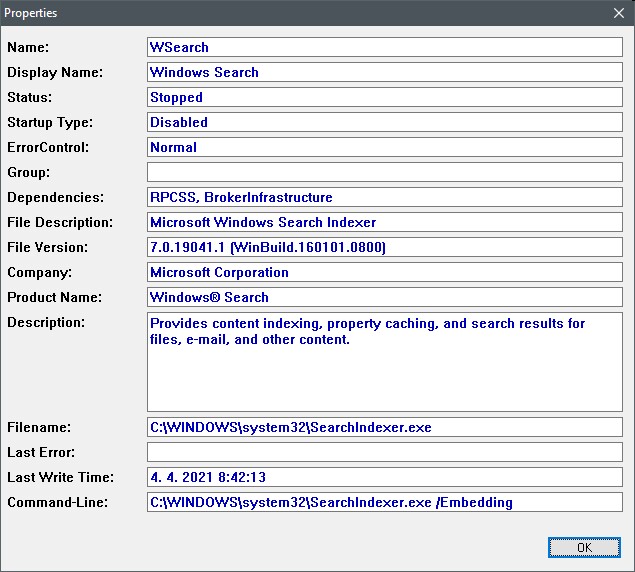635x572 pixels.
Task: Click the empty Group field
Action: [x=385, y=172]
